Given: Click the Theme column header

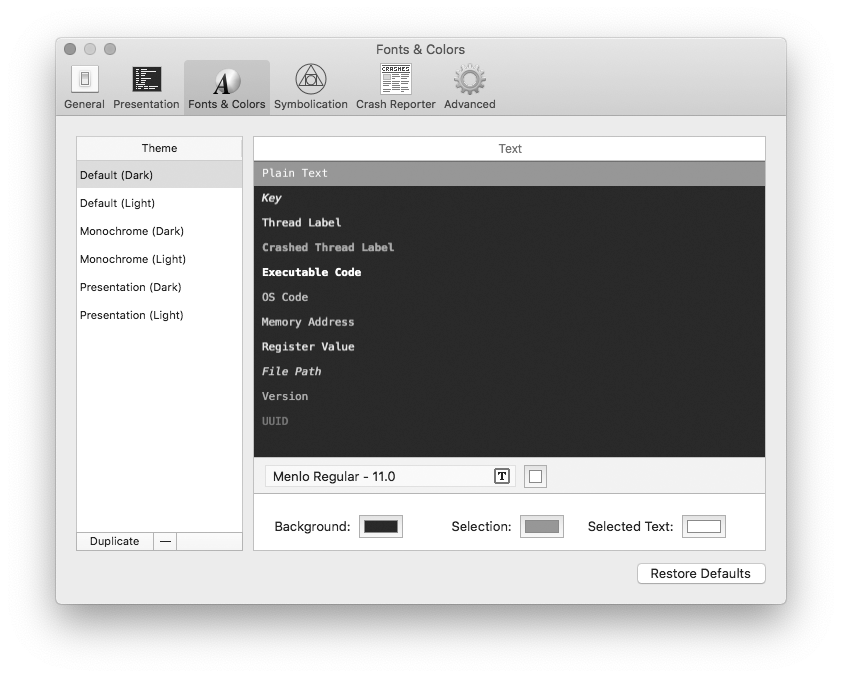Looking at the screenshot, I should [159, 148].
